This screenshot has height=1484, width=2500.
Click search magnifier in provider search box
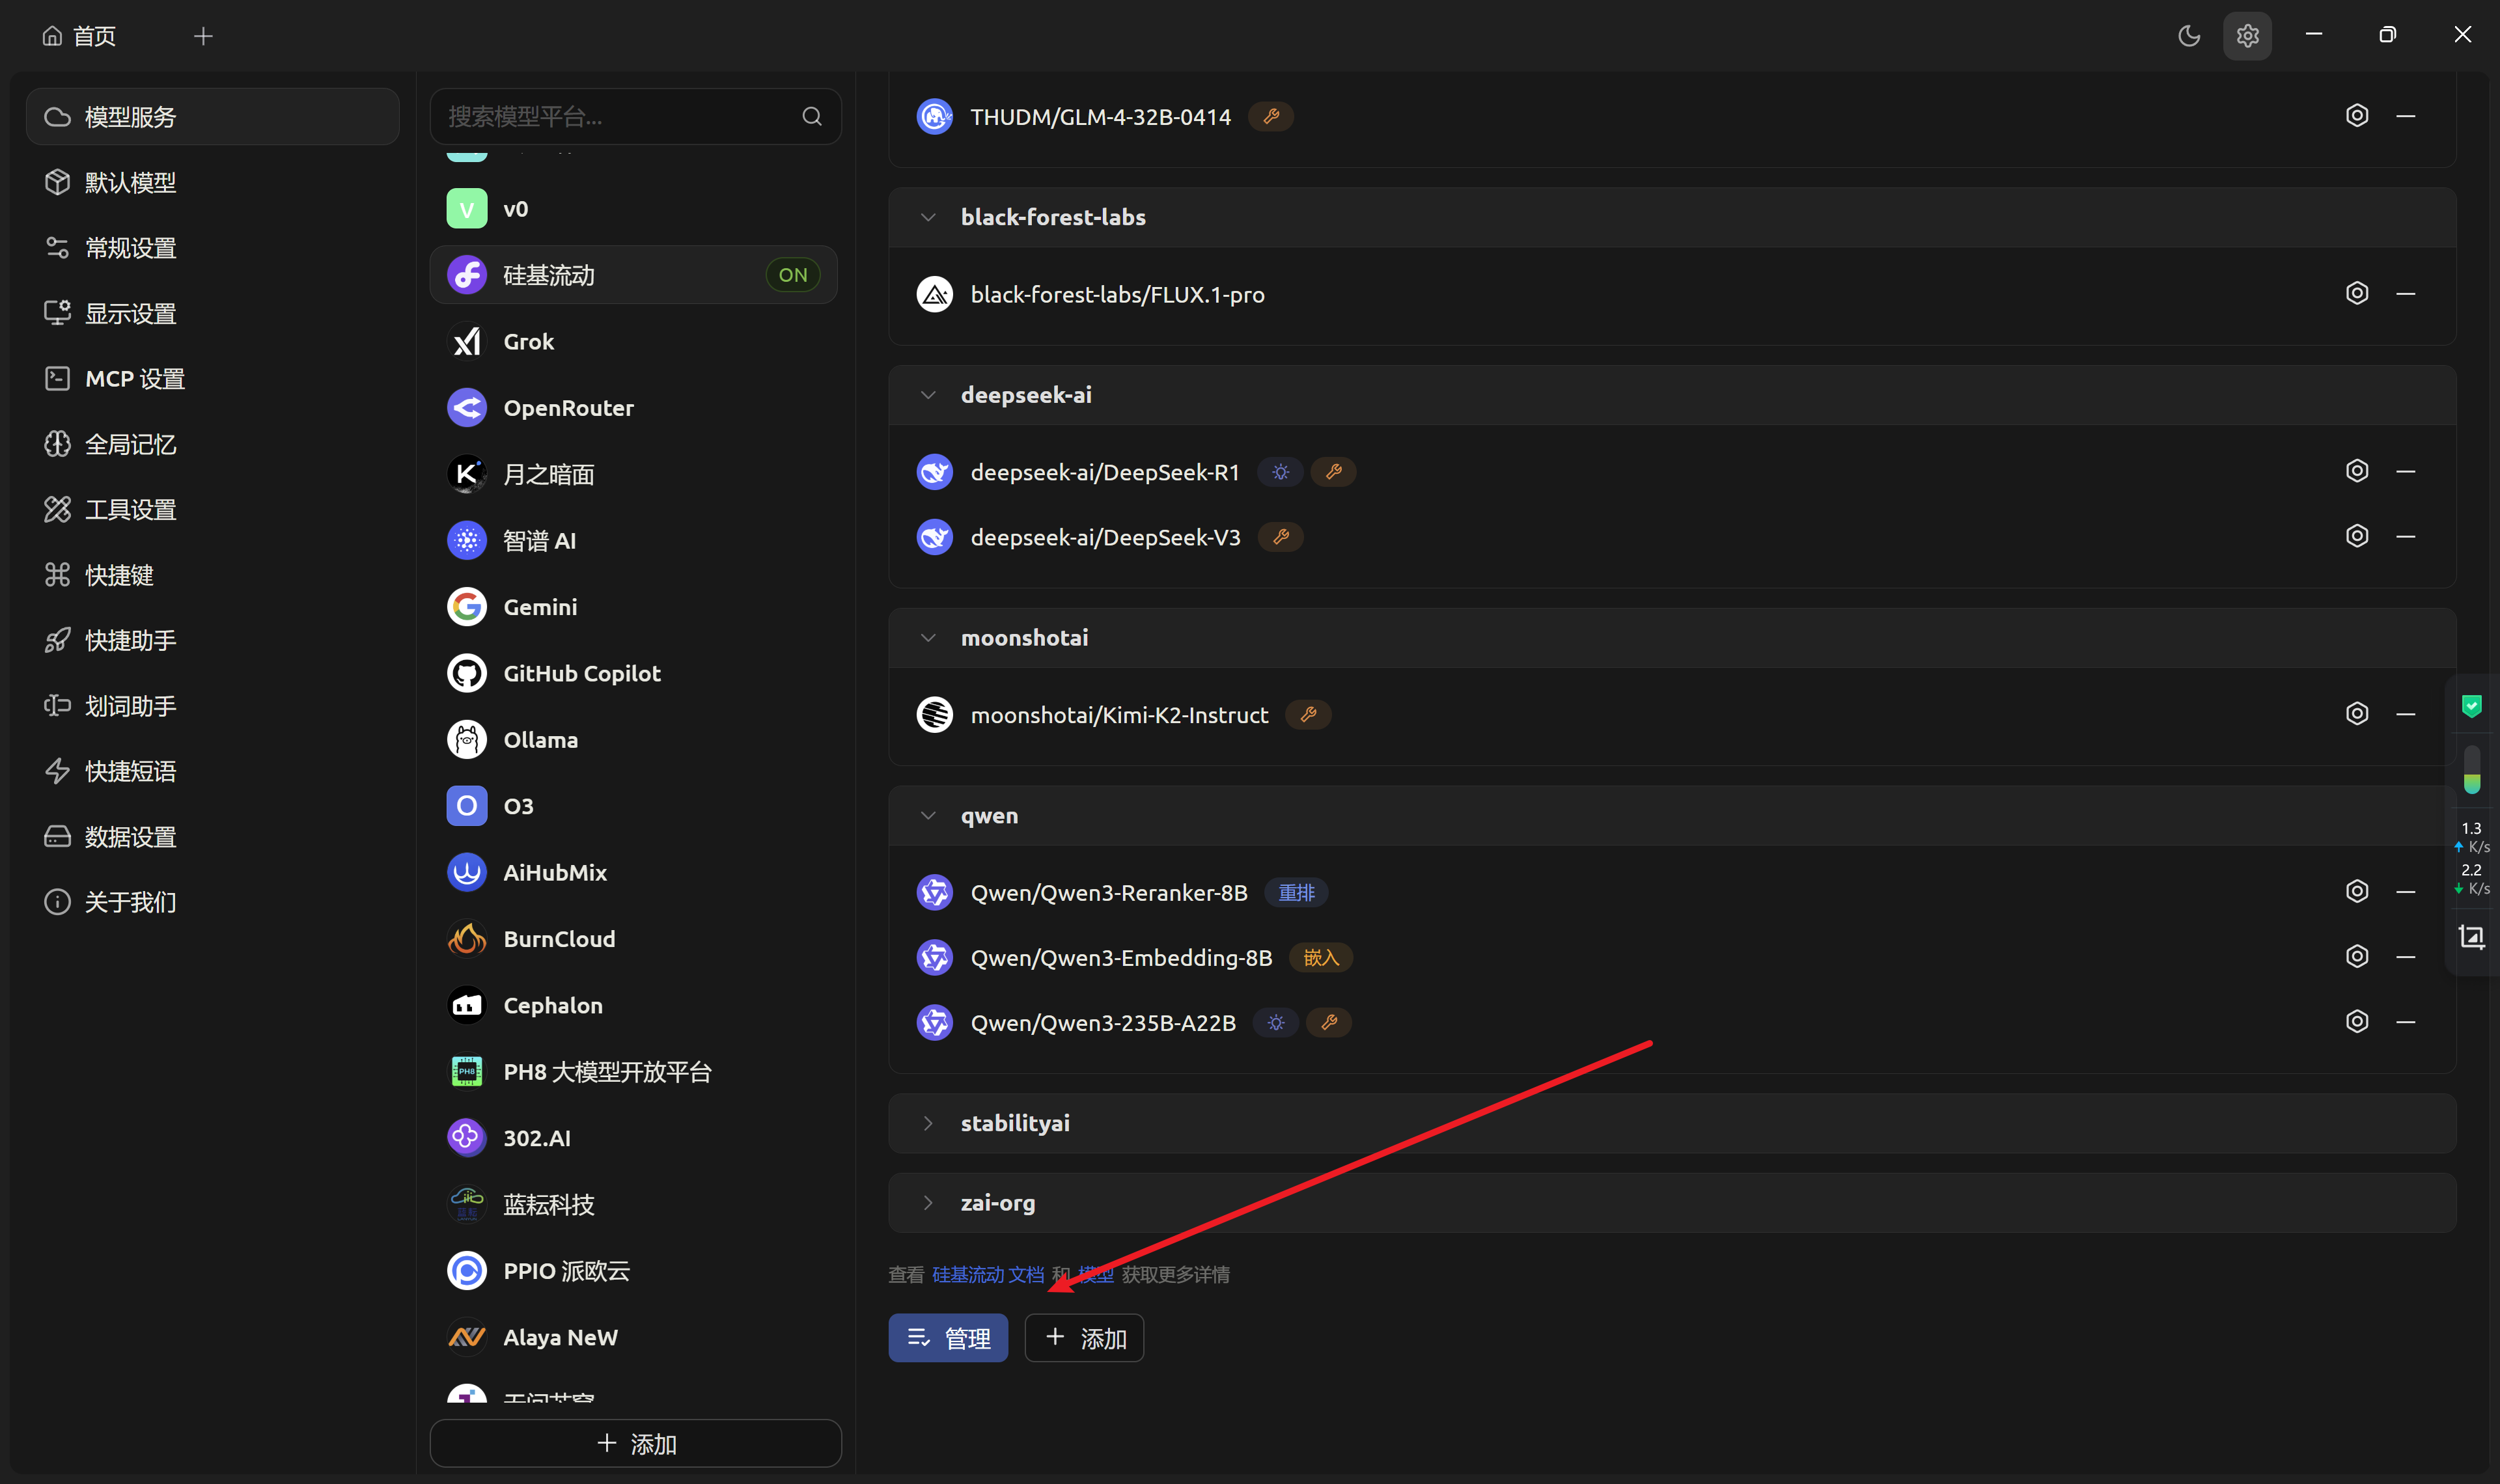pos(811,116)
